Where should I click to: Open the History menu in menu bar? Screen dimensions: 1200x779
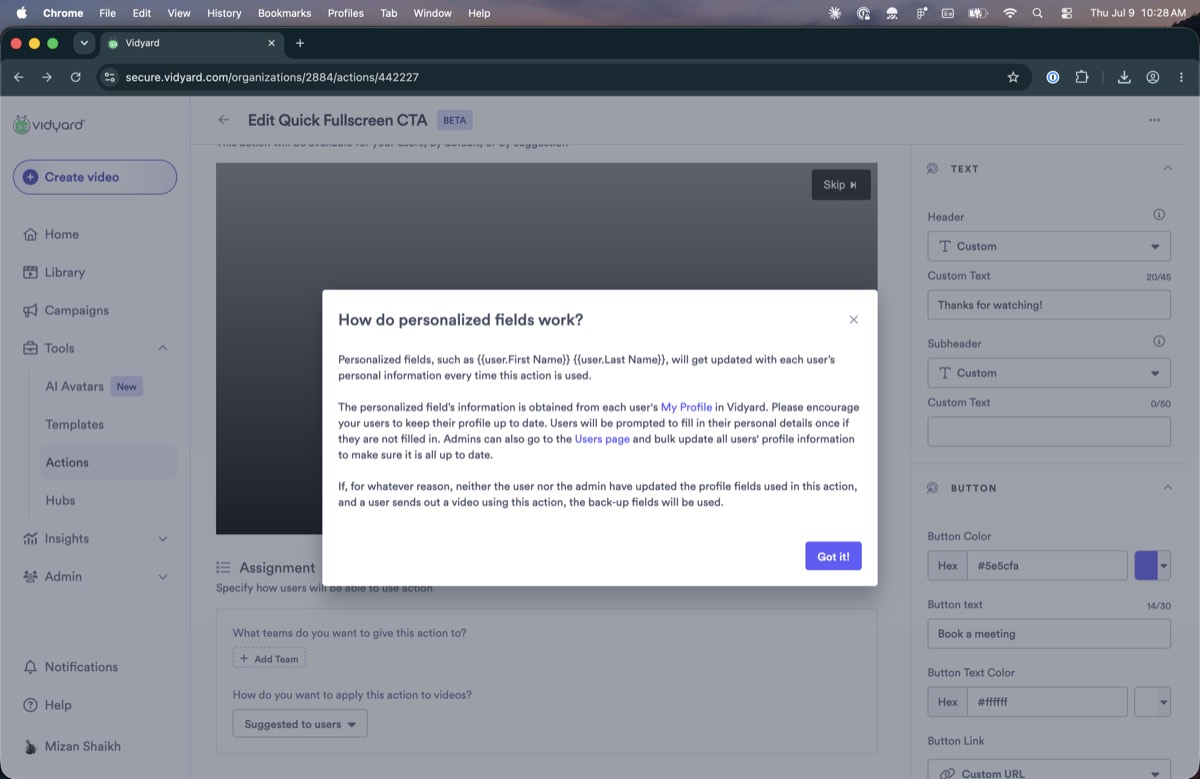tap(224, 13)
